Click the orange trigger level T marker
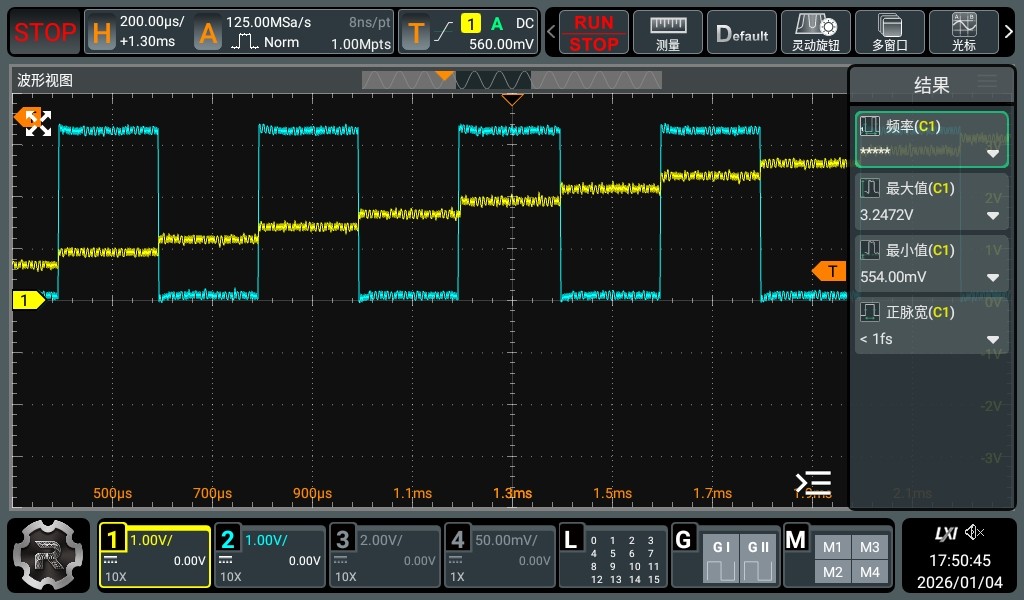1024x600 pixels. point(829,271)
